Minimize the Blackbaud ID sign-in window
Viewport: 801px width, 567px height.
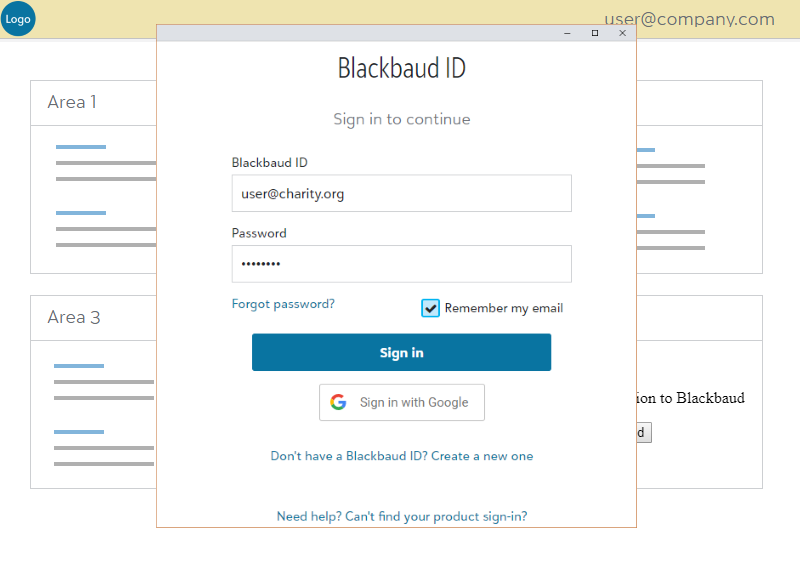pyautogui.click(x=567, y=33)
